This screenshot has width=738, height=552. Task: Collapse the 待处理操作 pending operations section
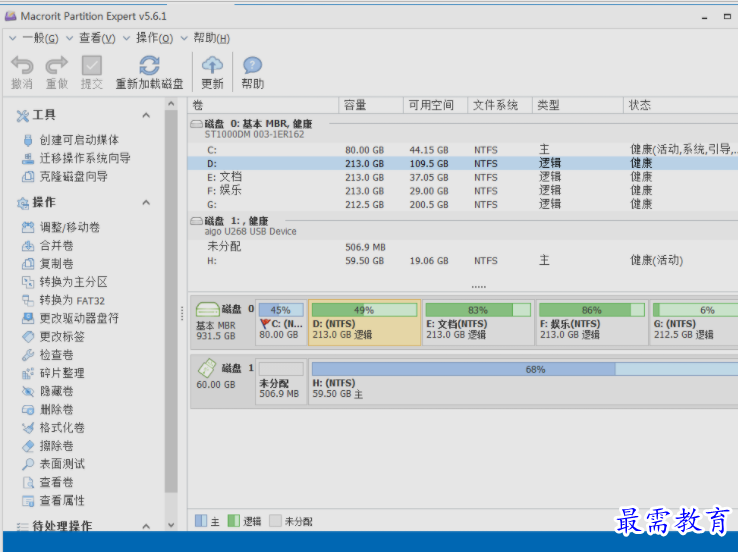click(x=146, y=526)
